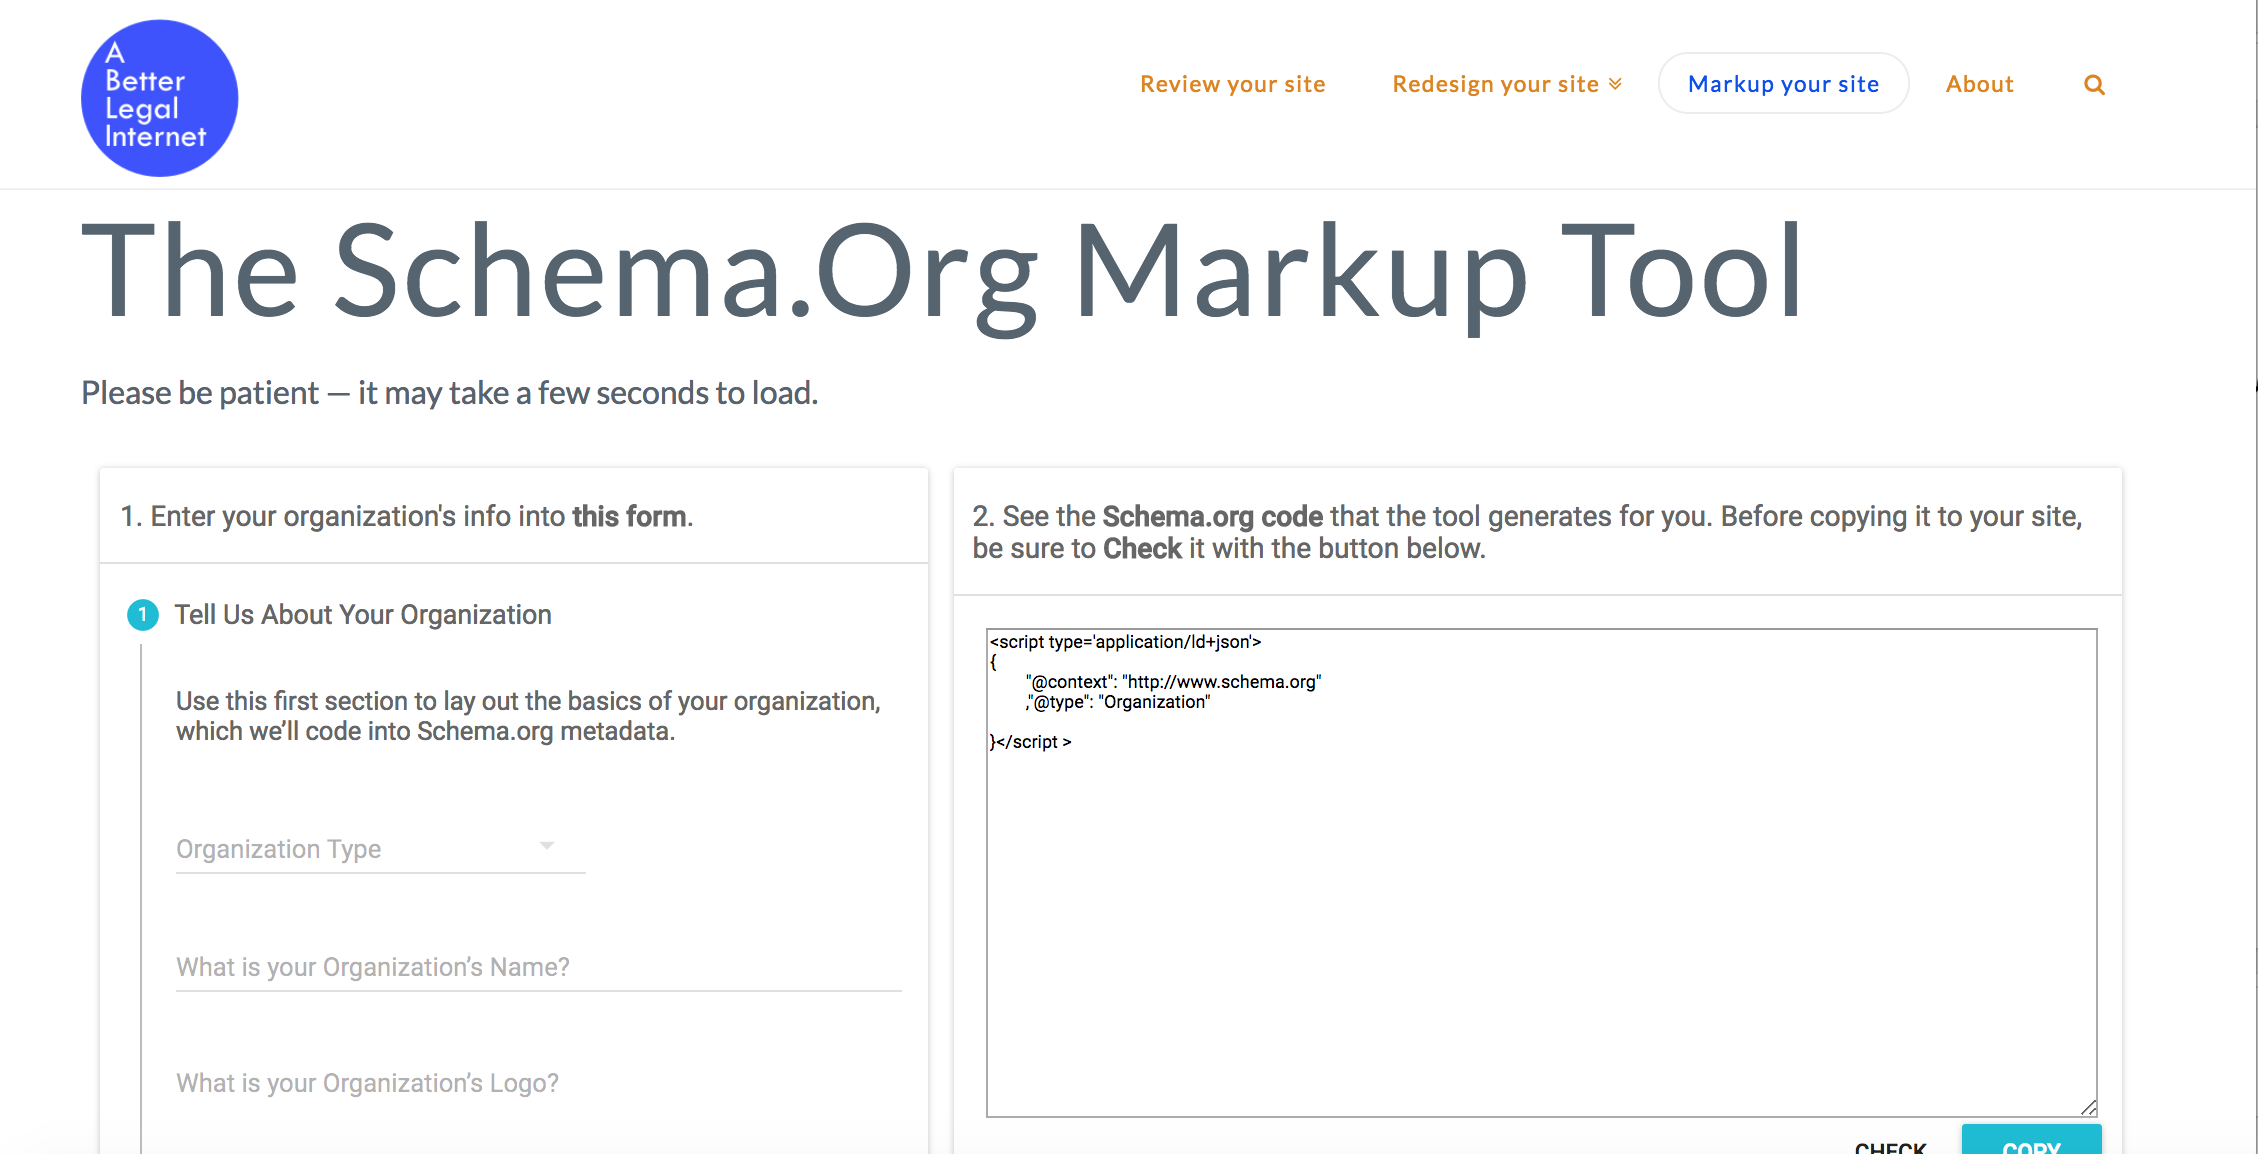This screenshot has height=1154, width=2258.
Task: Go to the About page
Action: 1979,84
